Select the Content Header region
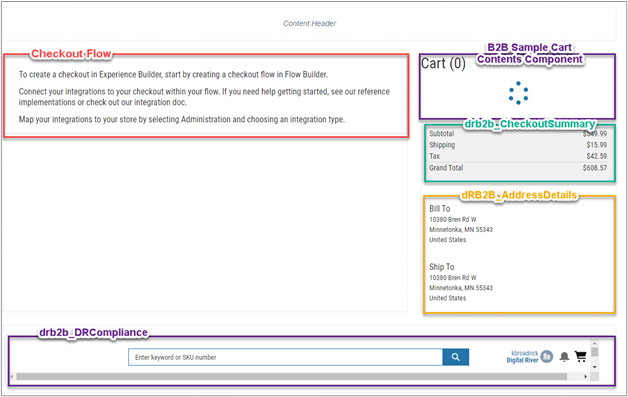This screenshot has height=397, width=628. [310, 24]
